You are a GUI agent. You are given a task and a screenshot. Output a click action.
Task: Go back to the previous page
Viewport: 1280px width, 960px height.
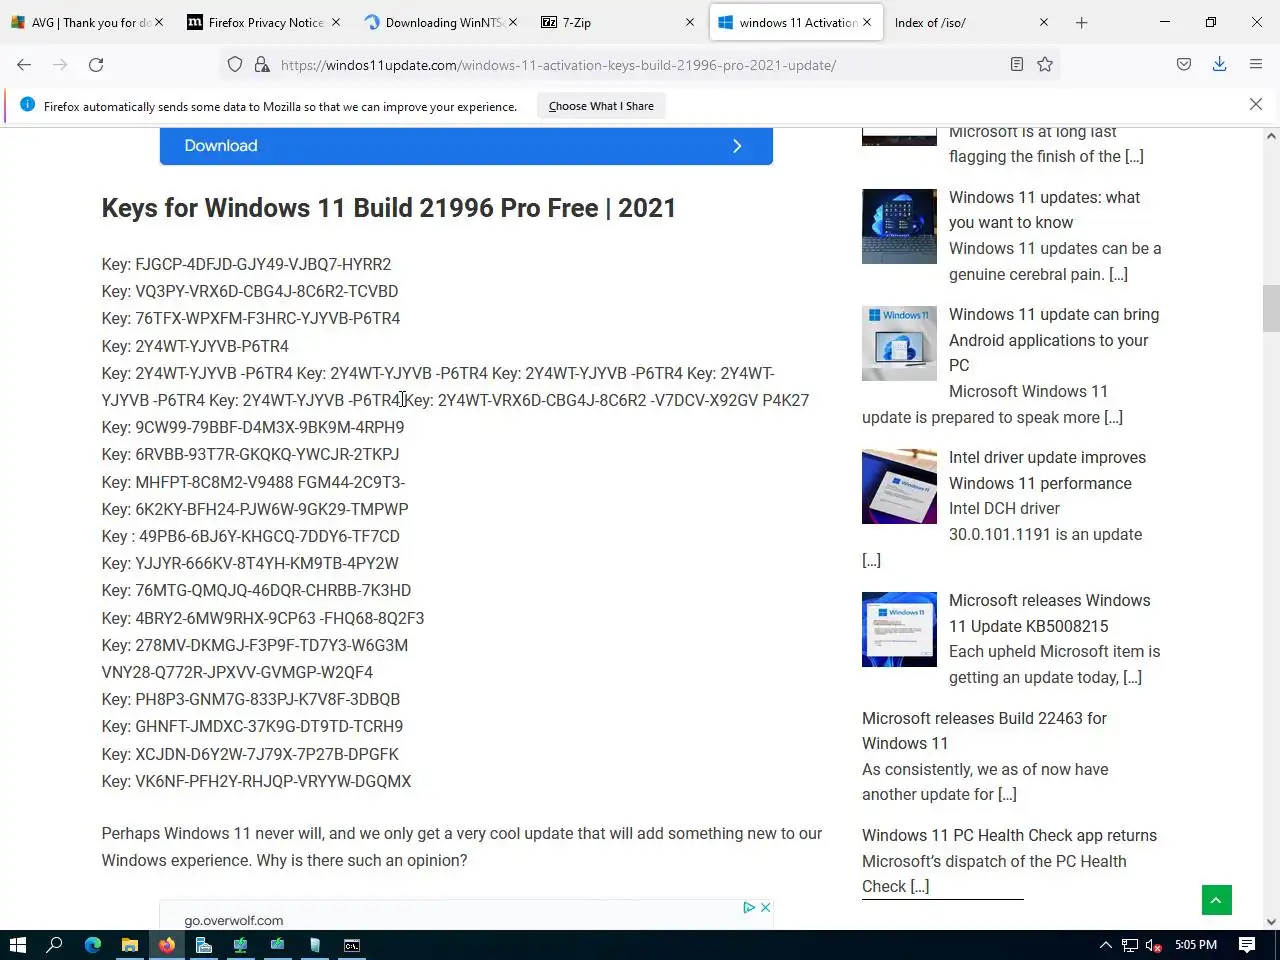(x=24, y=65)
